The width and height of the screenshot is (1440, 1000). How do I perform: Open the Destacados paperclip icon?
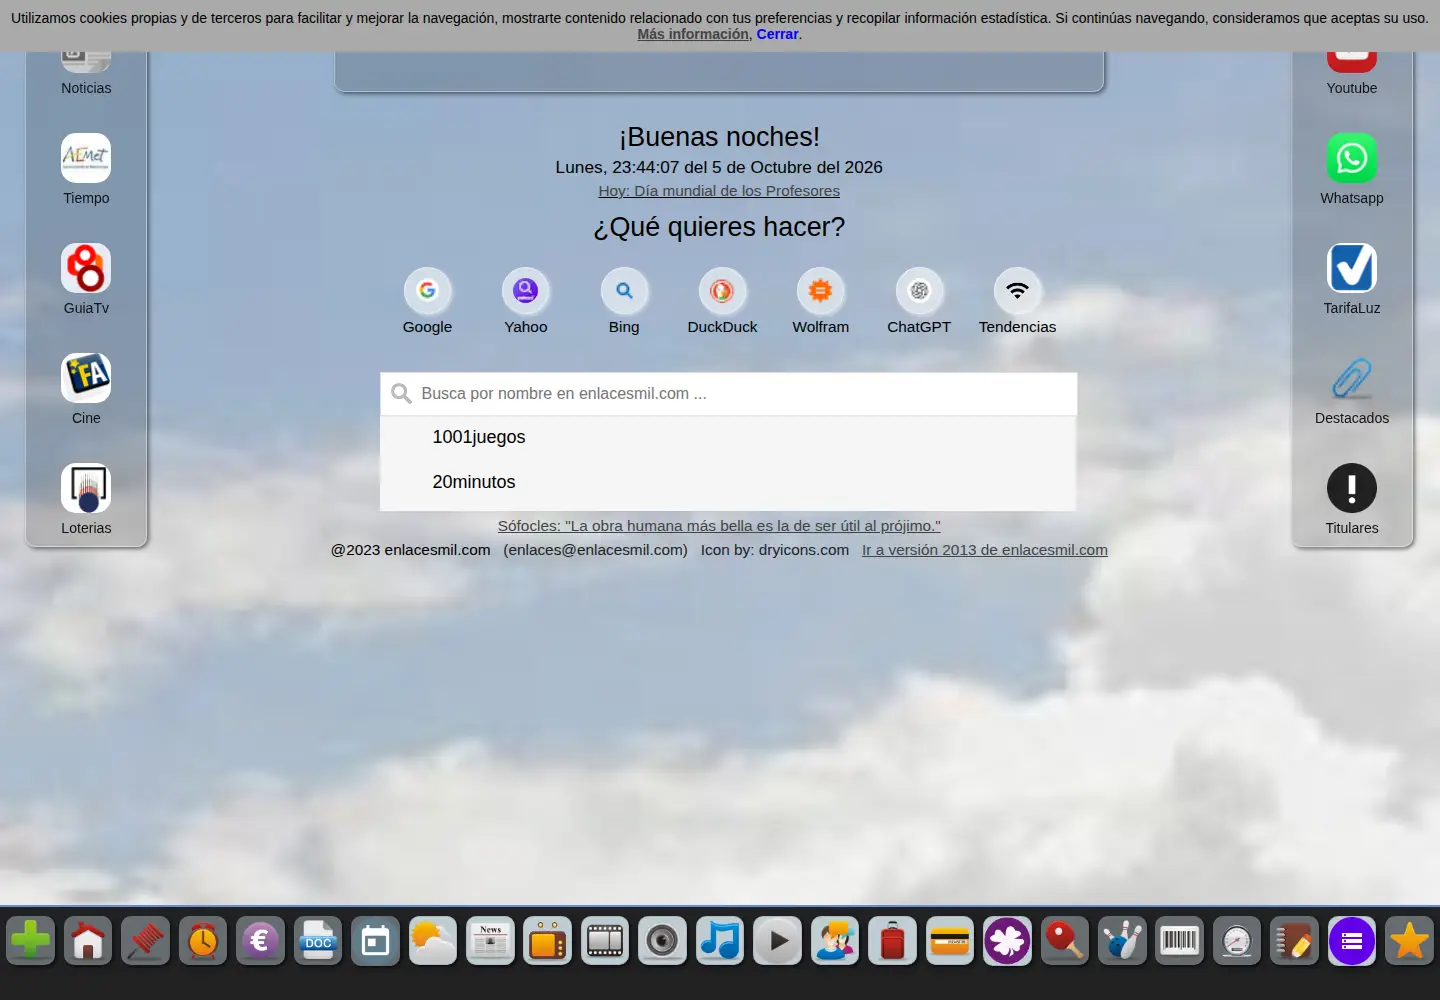click(1351, 378)
